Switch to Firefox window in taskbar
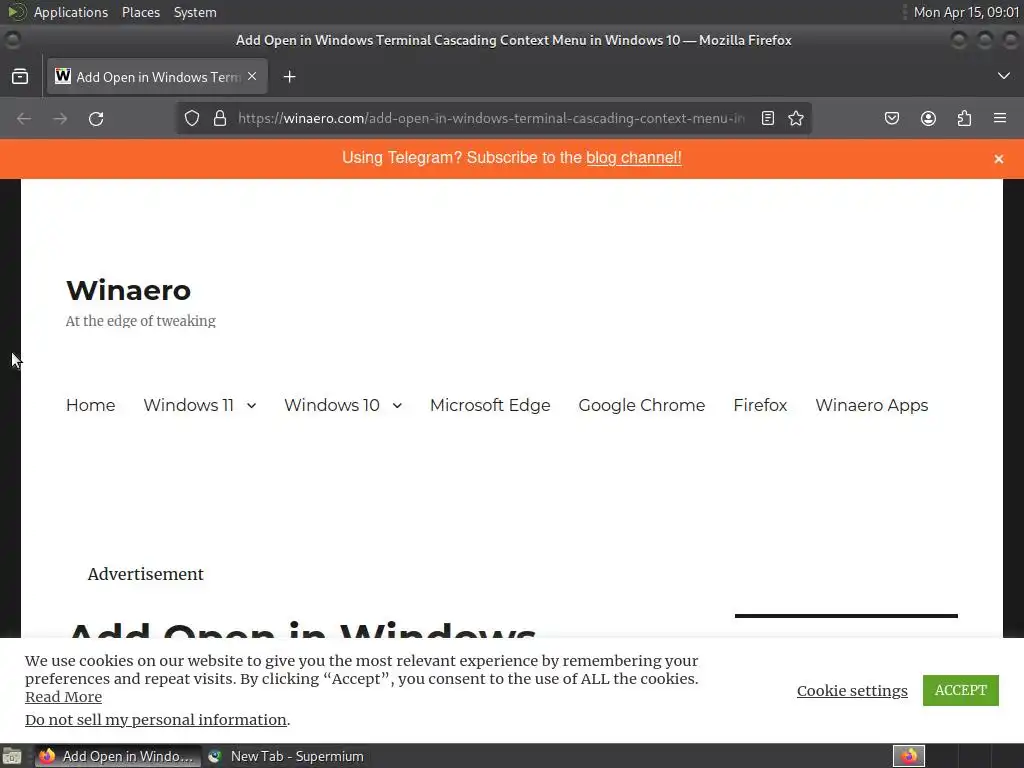The width and height of the screenshot is (1024, 768). point(117,756)
